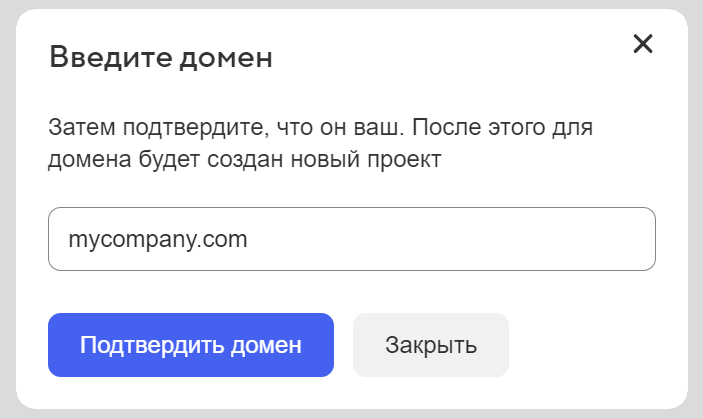This screenshot has height=419, width=703.
Task: Click the word Введите in the title
Action: pos(110,57)
